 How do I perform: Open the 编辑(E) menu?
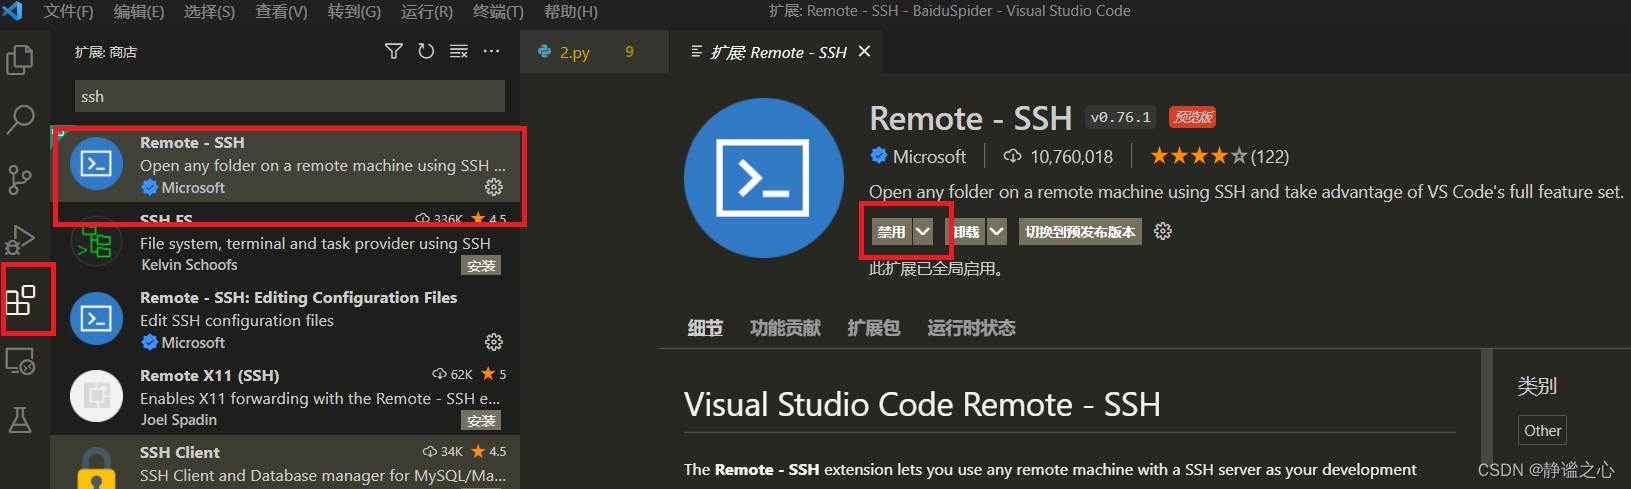(x=139, y=11)
